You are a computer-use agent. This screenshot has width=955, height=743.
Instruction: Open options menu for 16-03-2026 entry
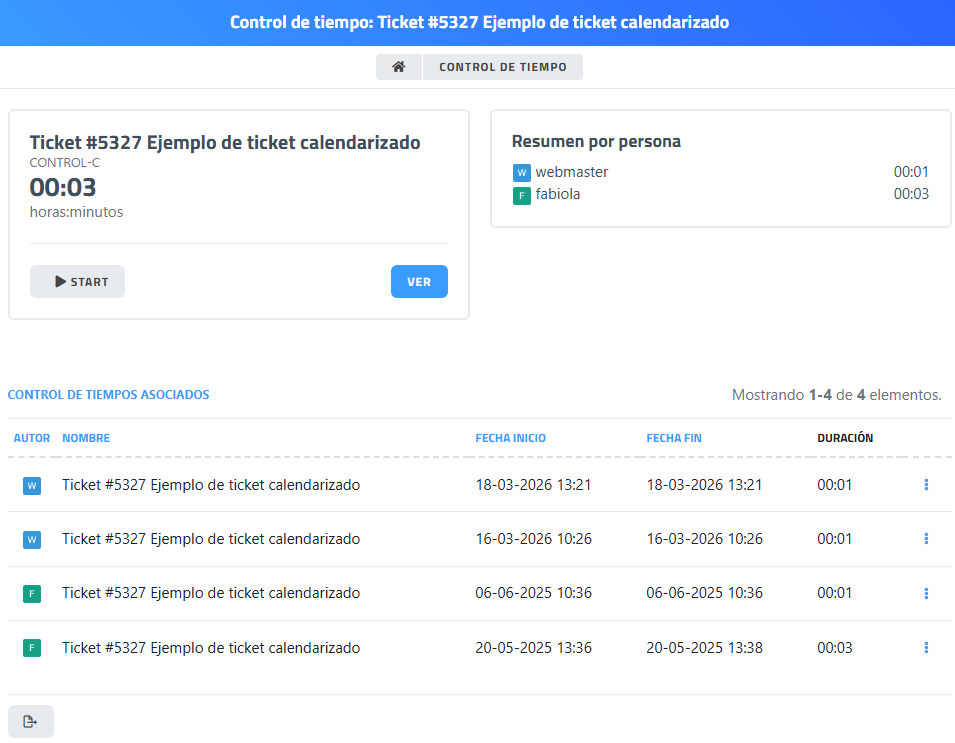click(x=926, y=539)
